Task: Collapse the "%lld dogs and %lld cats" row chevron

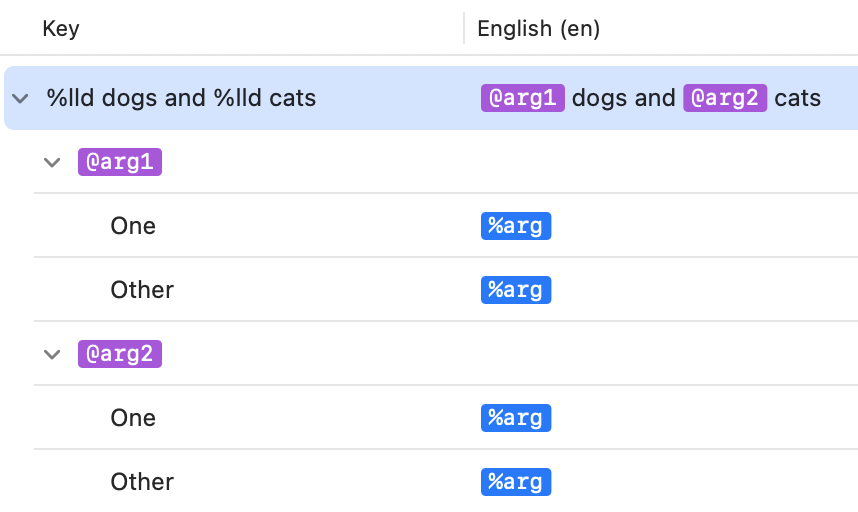Action: (19, 98)
